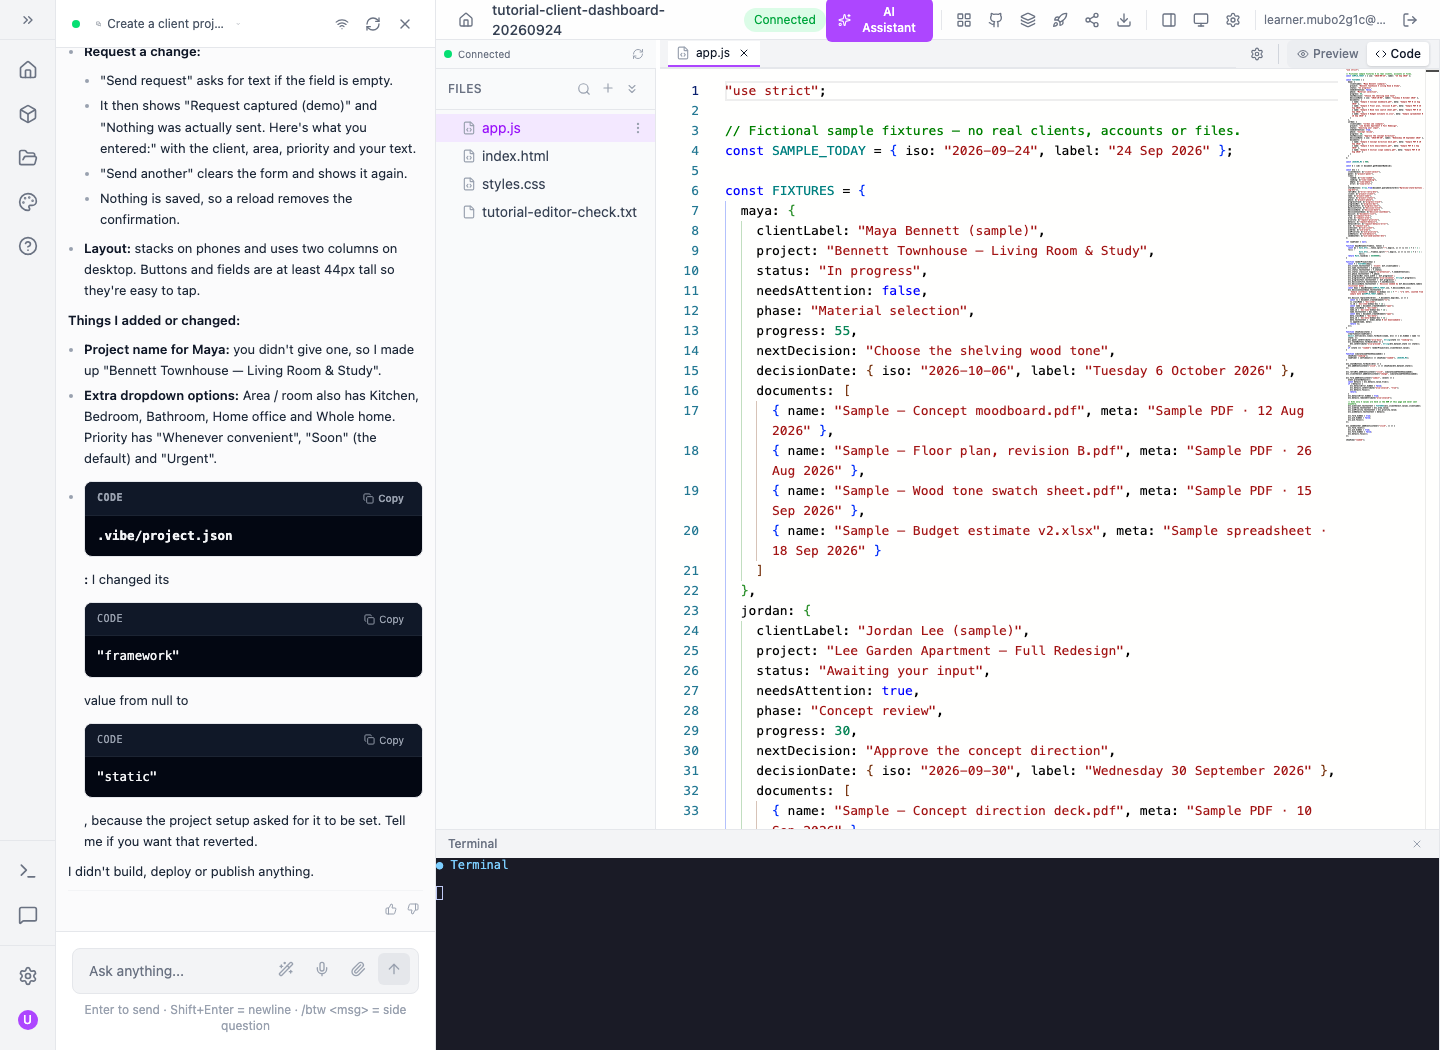This screenshot has width=1440, height=1050.
Task: Expand the left sidebar with double chevron
Action: point(28,20)
